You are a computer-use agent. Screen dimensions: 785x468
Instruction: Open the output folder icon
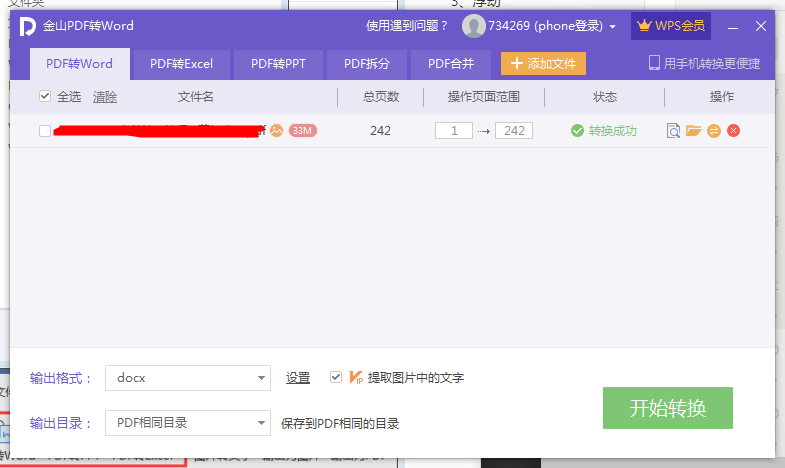click(x=693, y=131)
